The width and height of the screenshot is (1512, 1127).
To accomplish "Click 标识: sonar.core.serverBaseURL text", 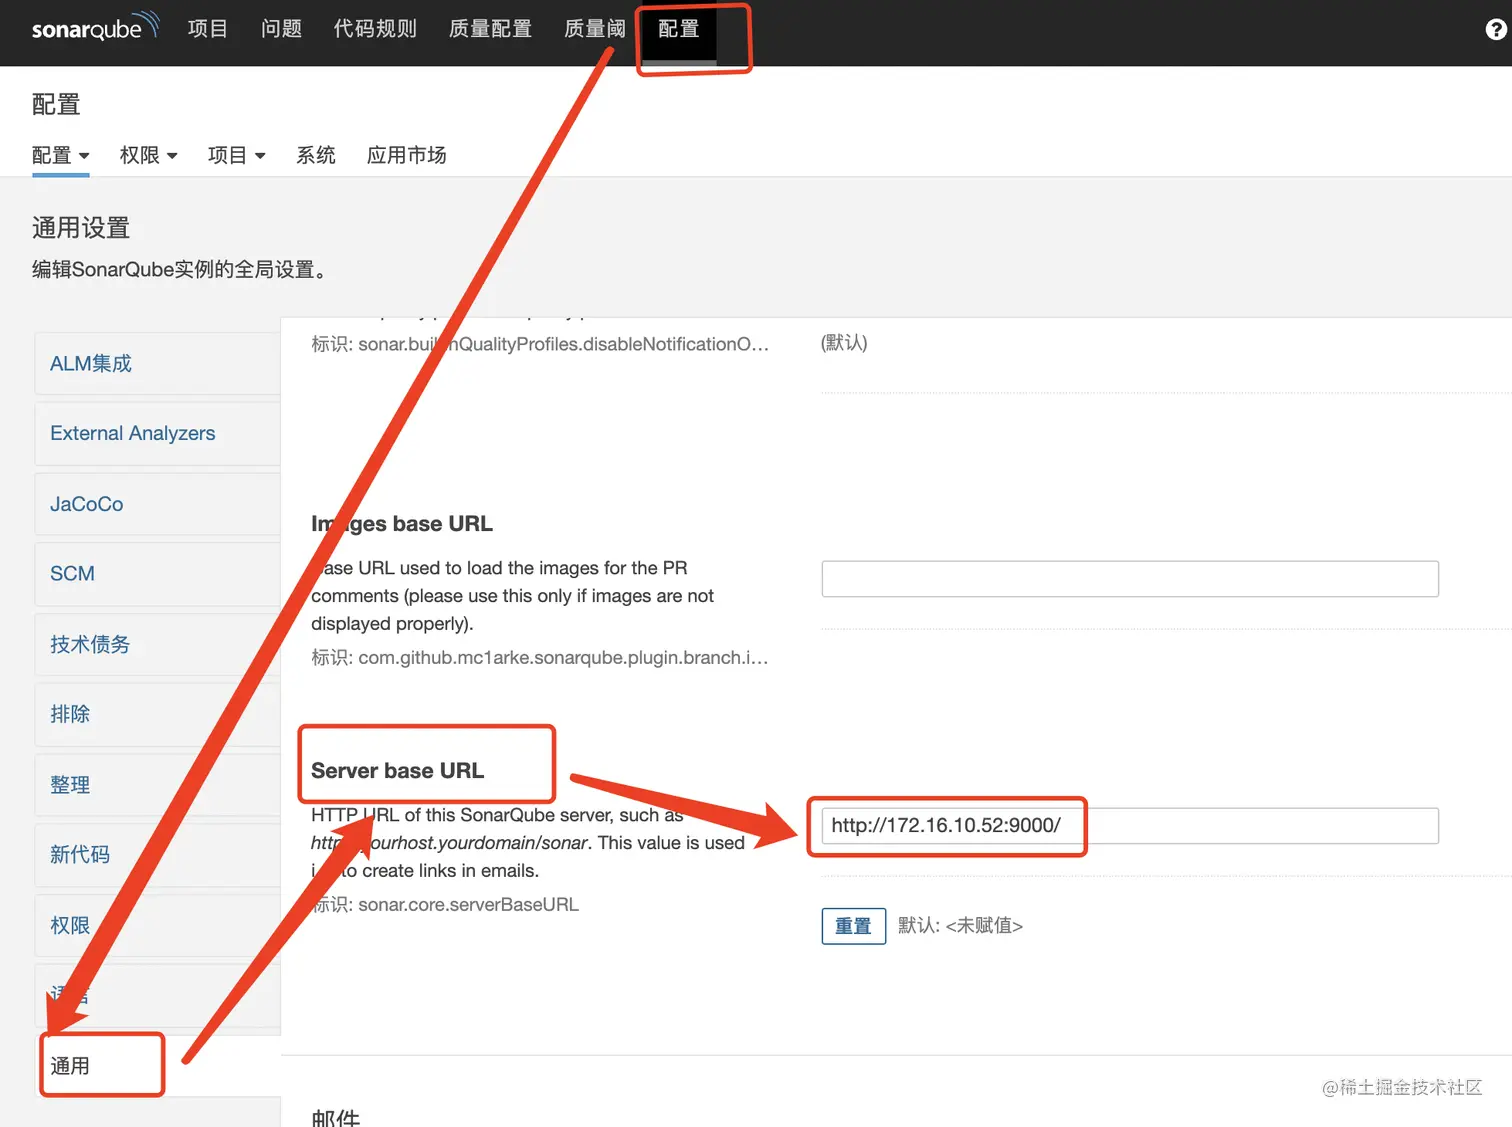I will [x=445, y=905].
